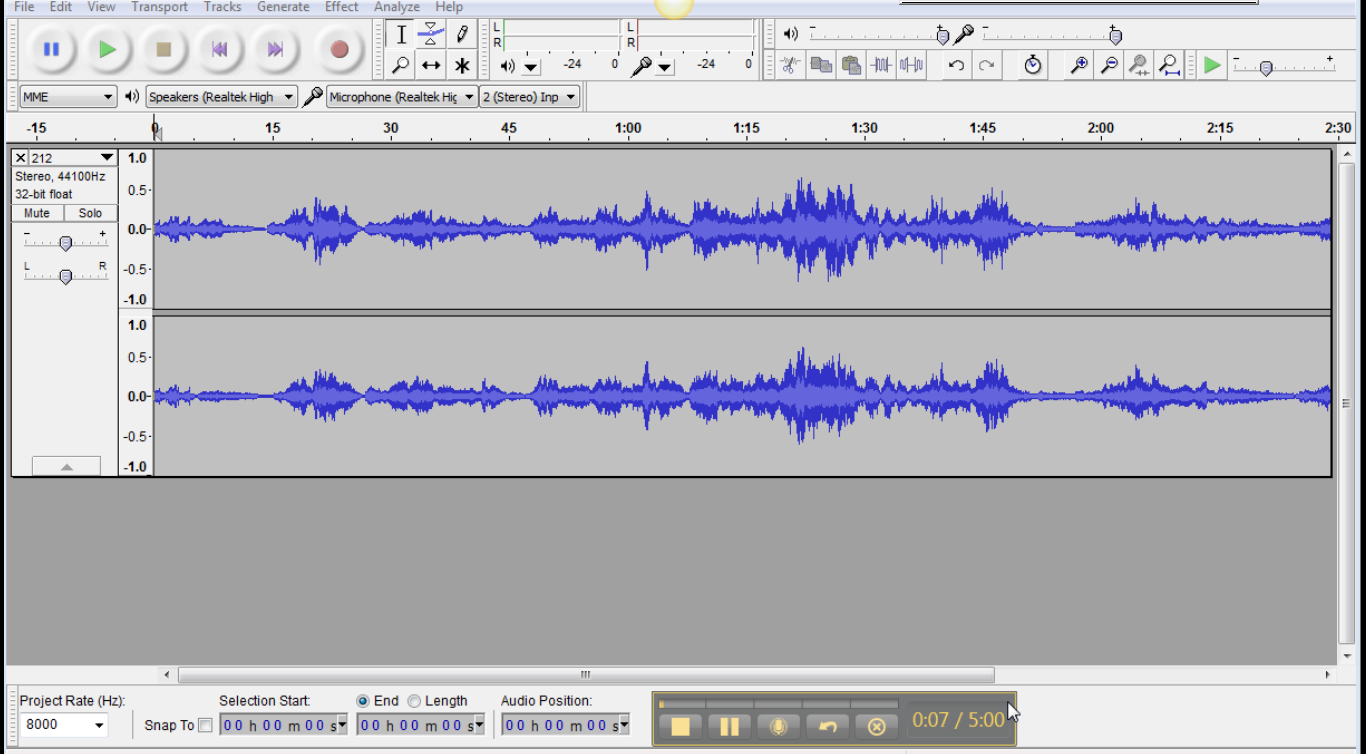The image size is (1366, 754).
Task: Open the Tracks menu
Action: 222,7
